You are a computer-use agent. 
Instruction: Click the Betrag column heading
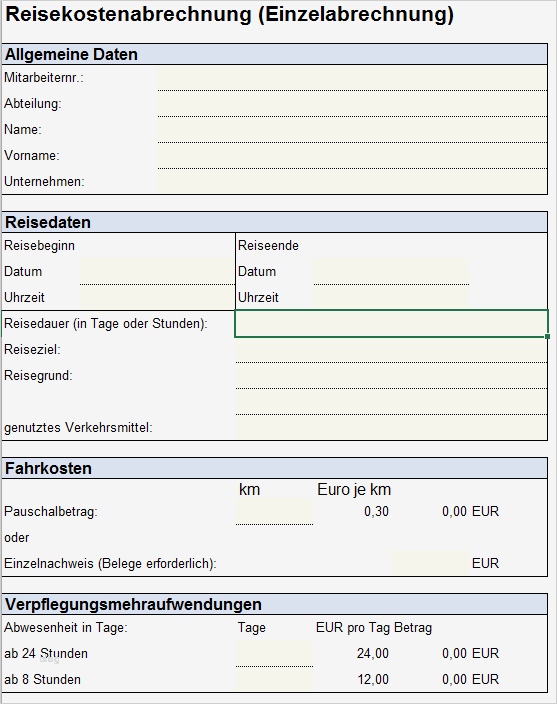(413, 627)
